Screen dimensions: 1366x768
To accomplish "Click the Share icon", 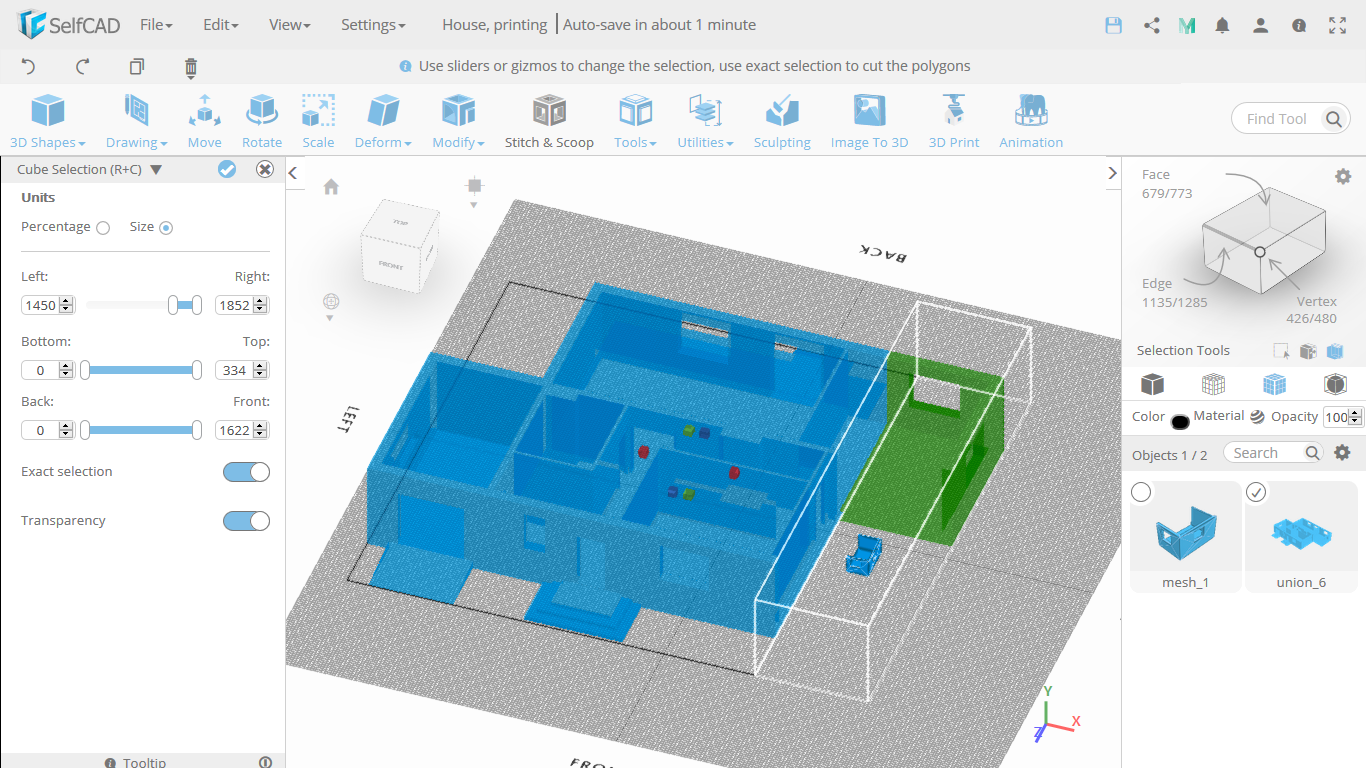I will 1152,26.
